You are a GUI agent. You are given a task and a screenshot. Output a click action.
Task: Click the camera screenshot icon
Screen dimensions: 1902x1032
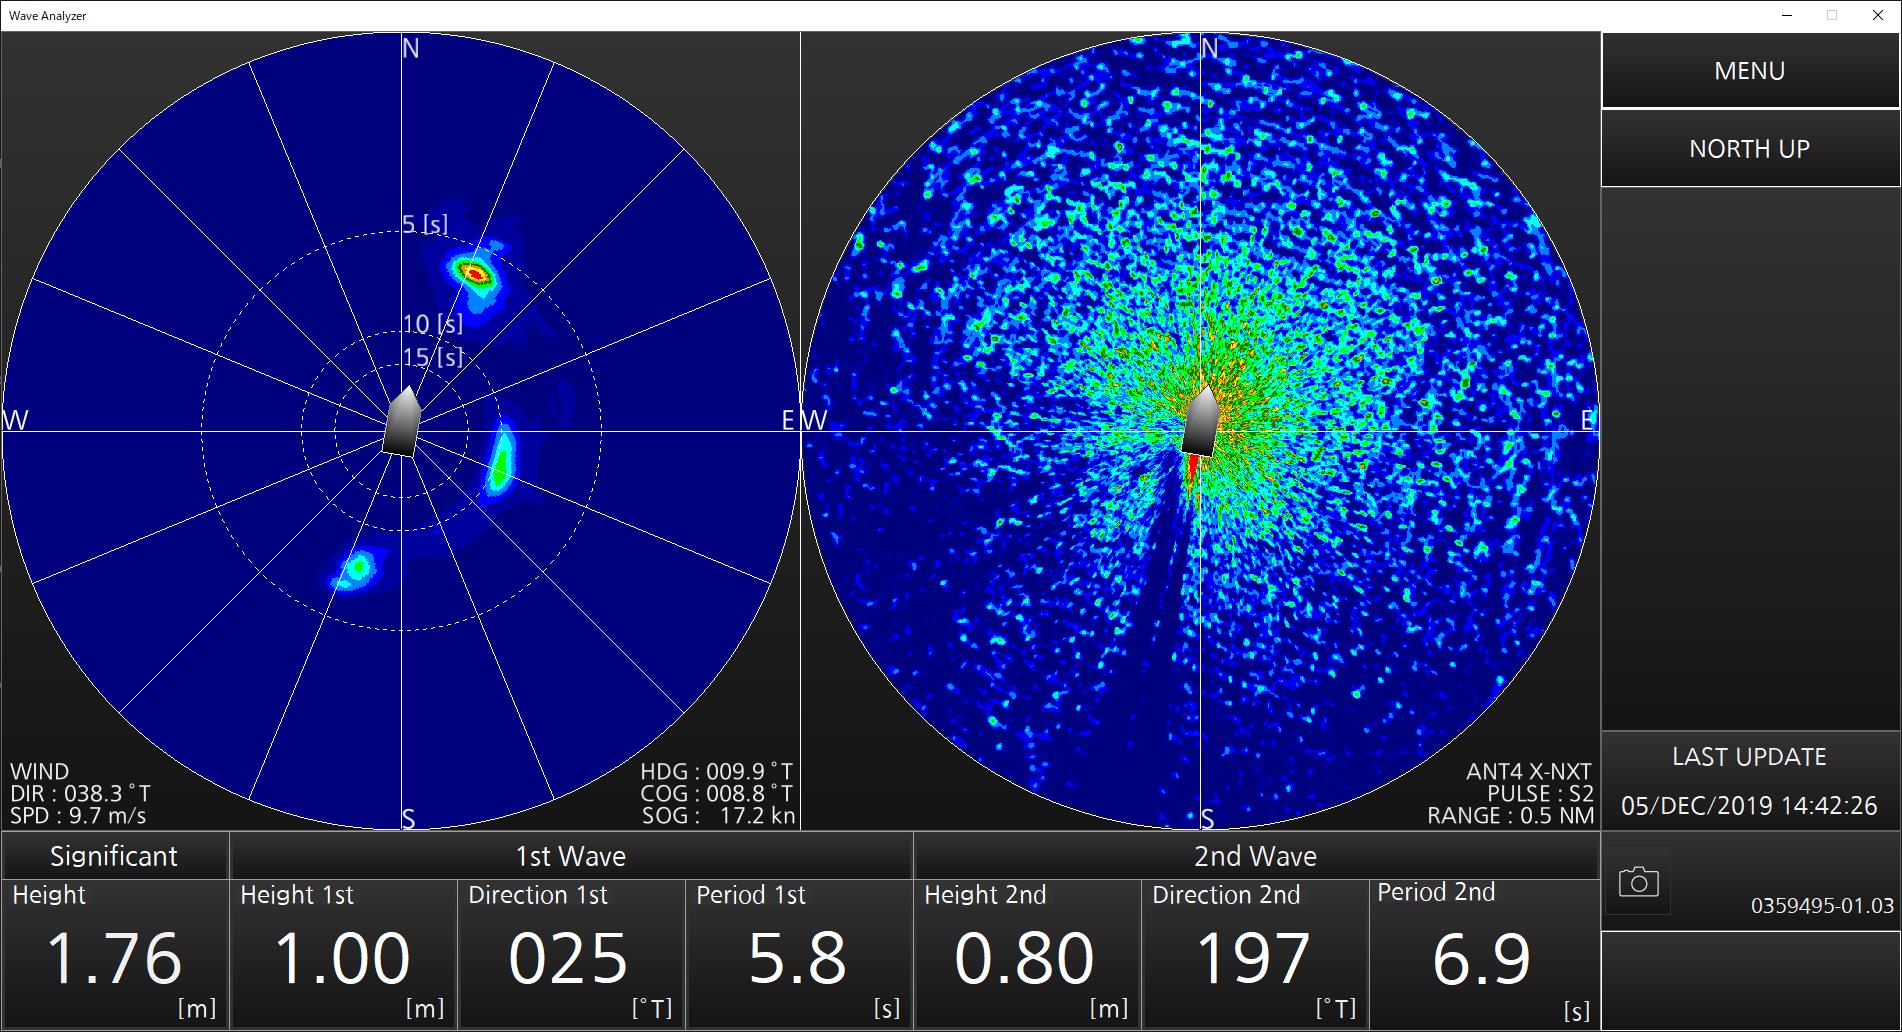[1638, 882]
